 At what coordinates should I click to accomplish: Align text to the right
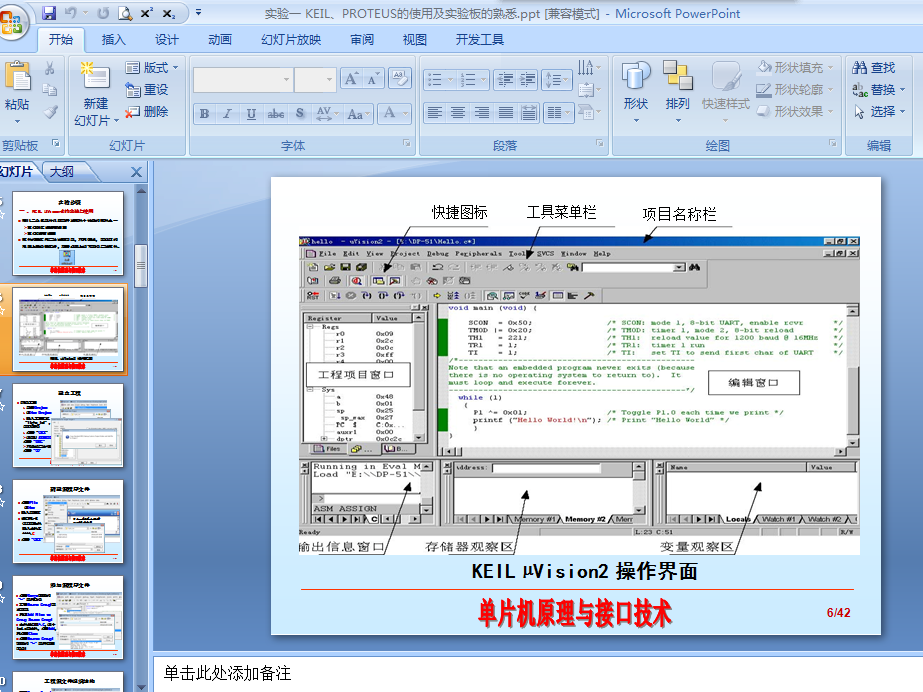pyautogui.click(x=482, y=112)
